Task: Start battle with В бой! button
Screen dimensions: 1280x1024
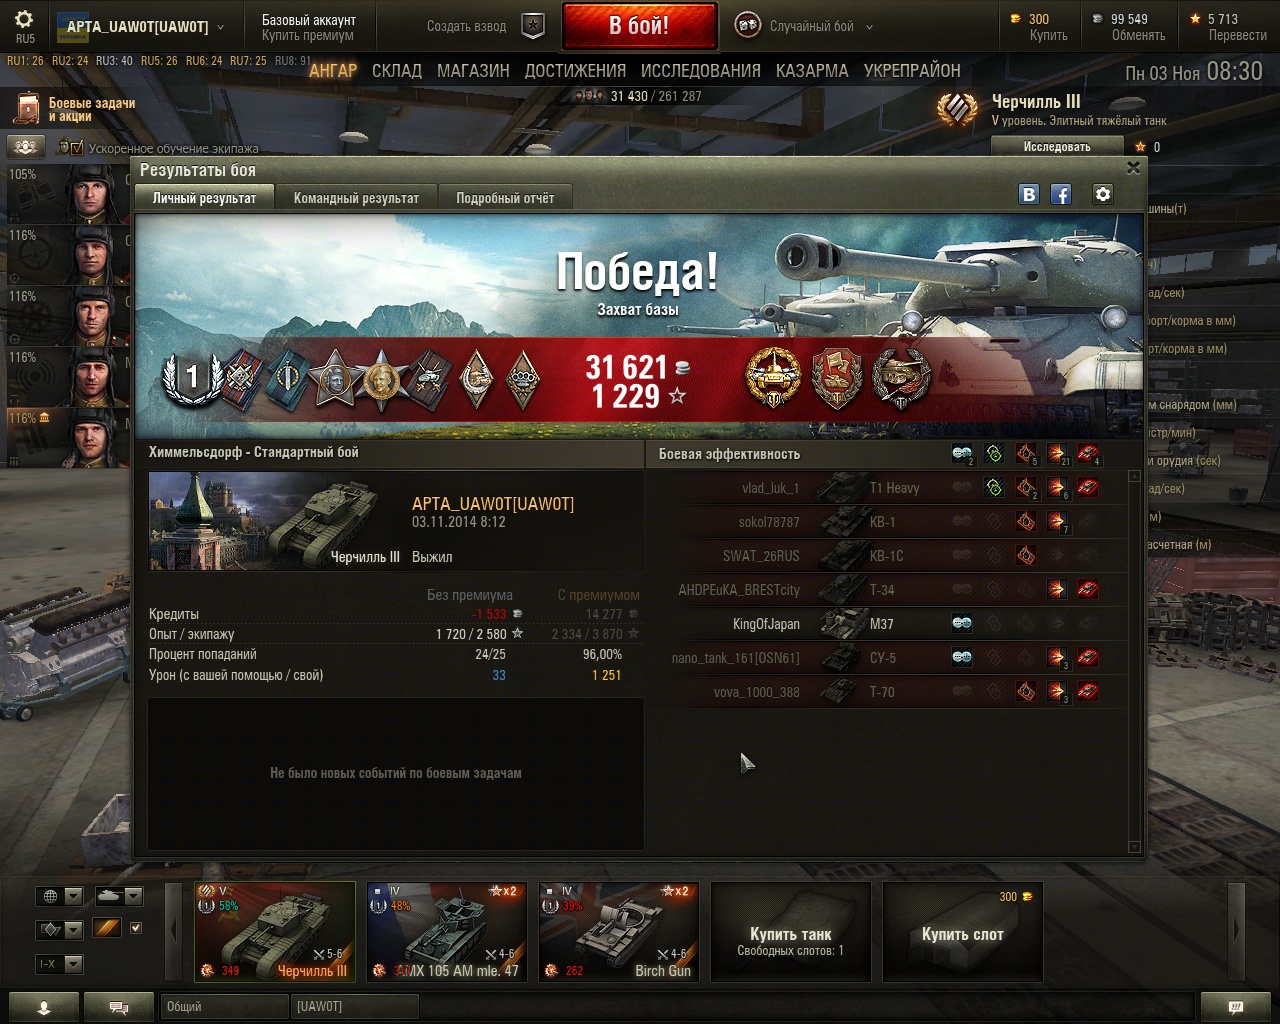Action: coord(640,26)
